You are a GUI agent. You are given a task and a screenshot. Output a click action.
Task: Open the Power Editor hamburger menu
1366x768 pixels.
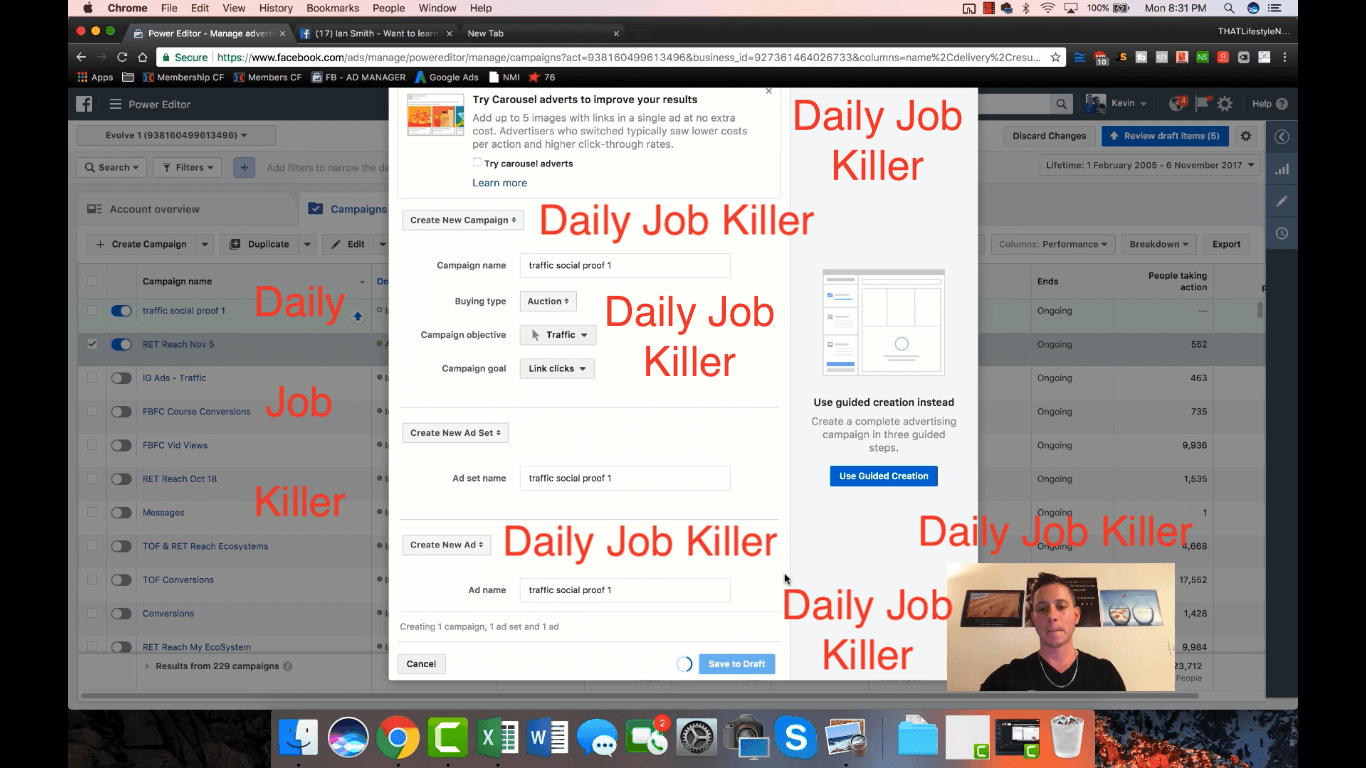coord(115,104)
